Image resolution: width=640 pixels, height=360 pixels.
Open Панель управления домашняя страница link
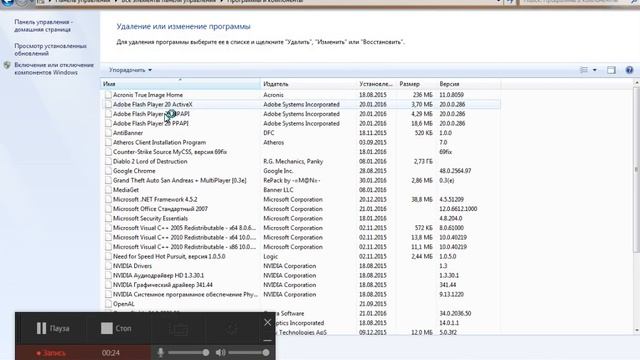tap(44, 26)
